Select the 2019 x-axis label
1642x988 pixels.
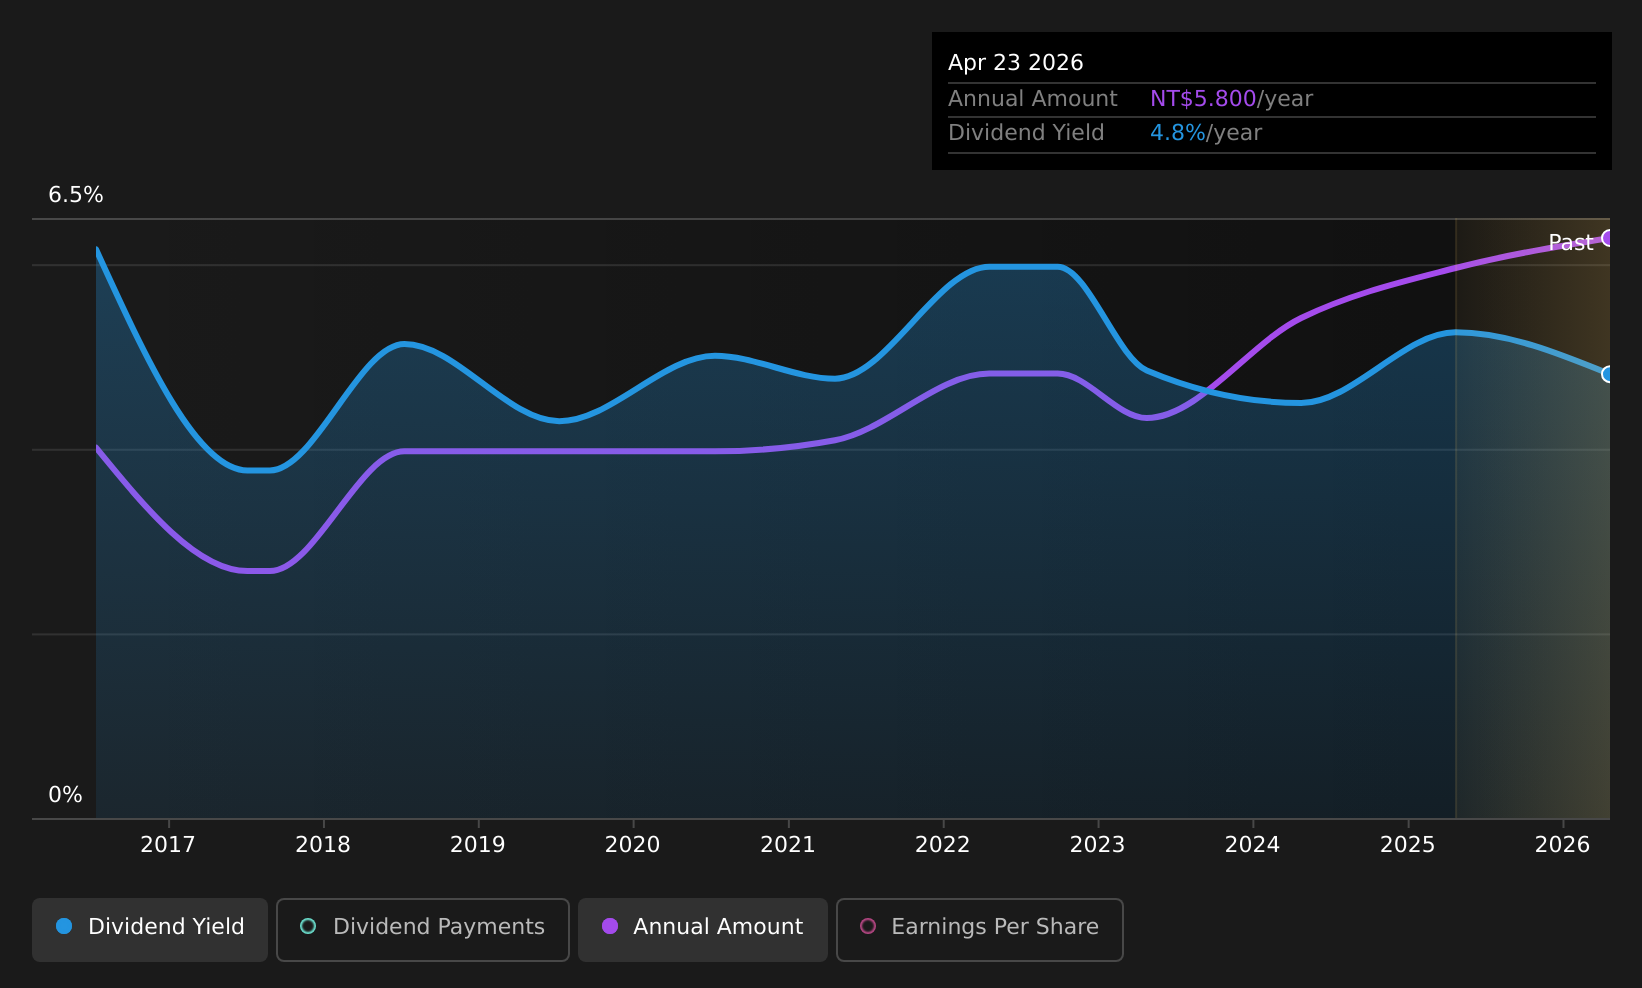pos(478,845)
